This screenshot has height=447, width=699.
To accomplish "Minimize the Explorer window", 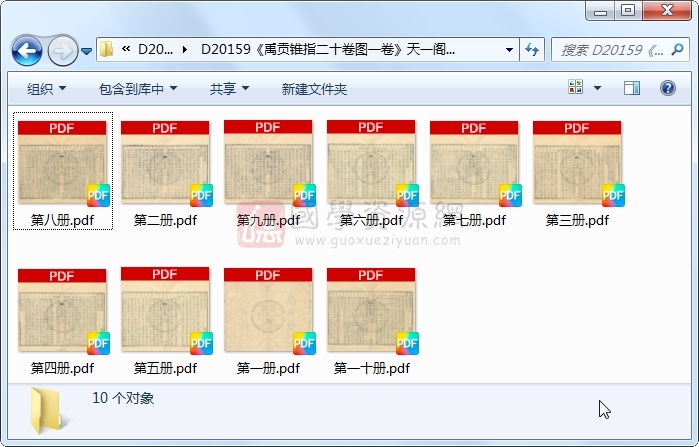I will (x=600, y=11).
